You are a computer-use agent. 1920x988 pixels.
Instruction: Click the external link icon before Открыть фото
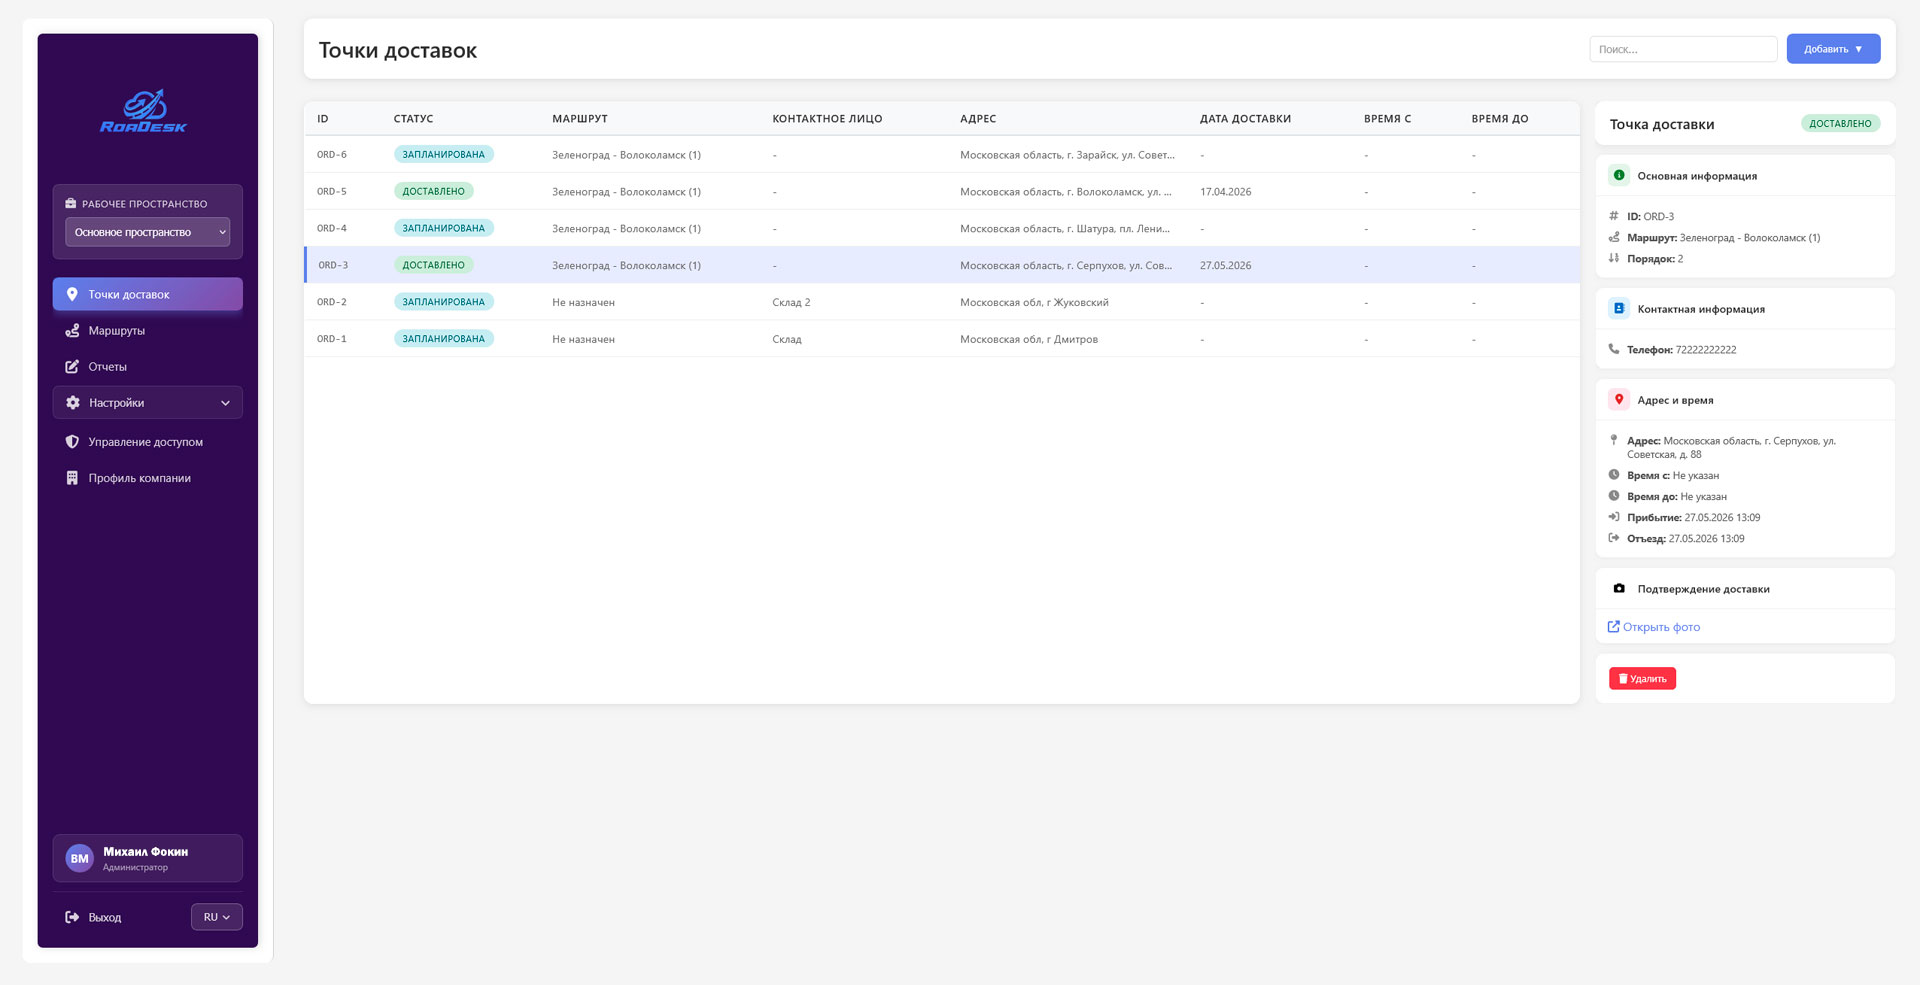pos(1613,627)
